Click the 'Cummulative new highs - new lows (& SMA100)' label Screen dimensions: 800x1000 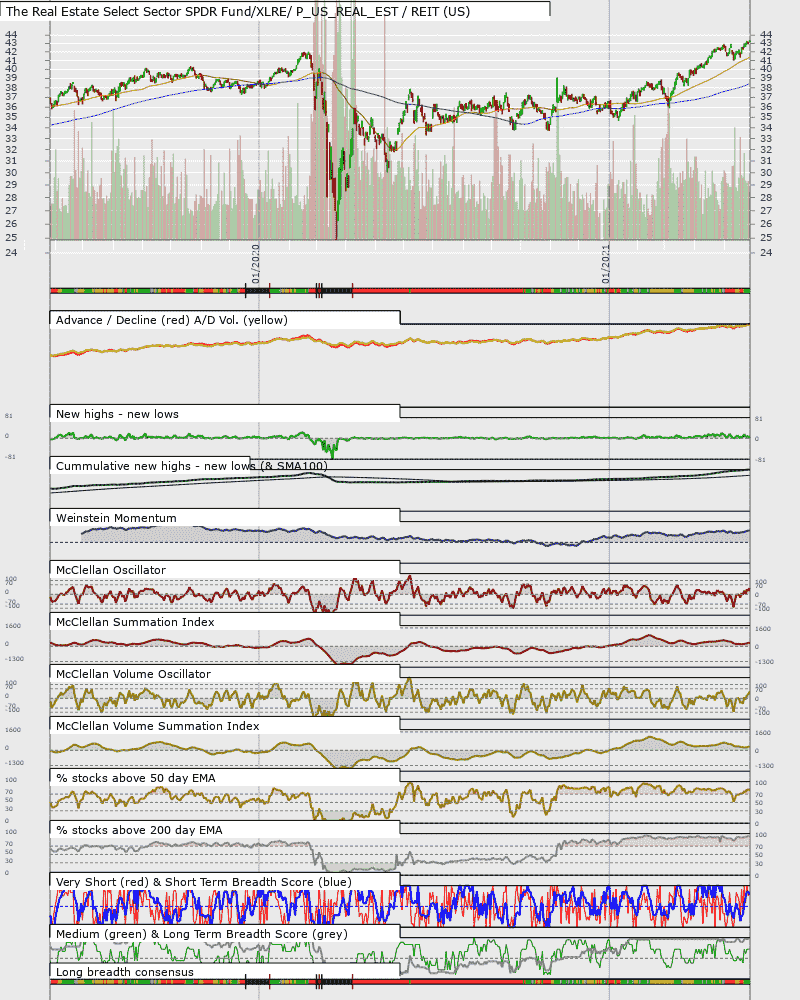(x=191, y=466)
